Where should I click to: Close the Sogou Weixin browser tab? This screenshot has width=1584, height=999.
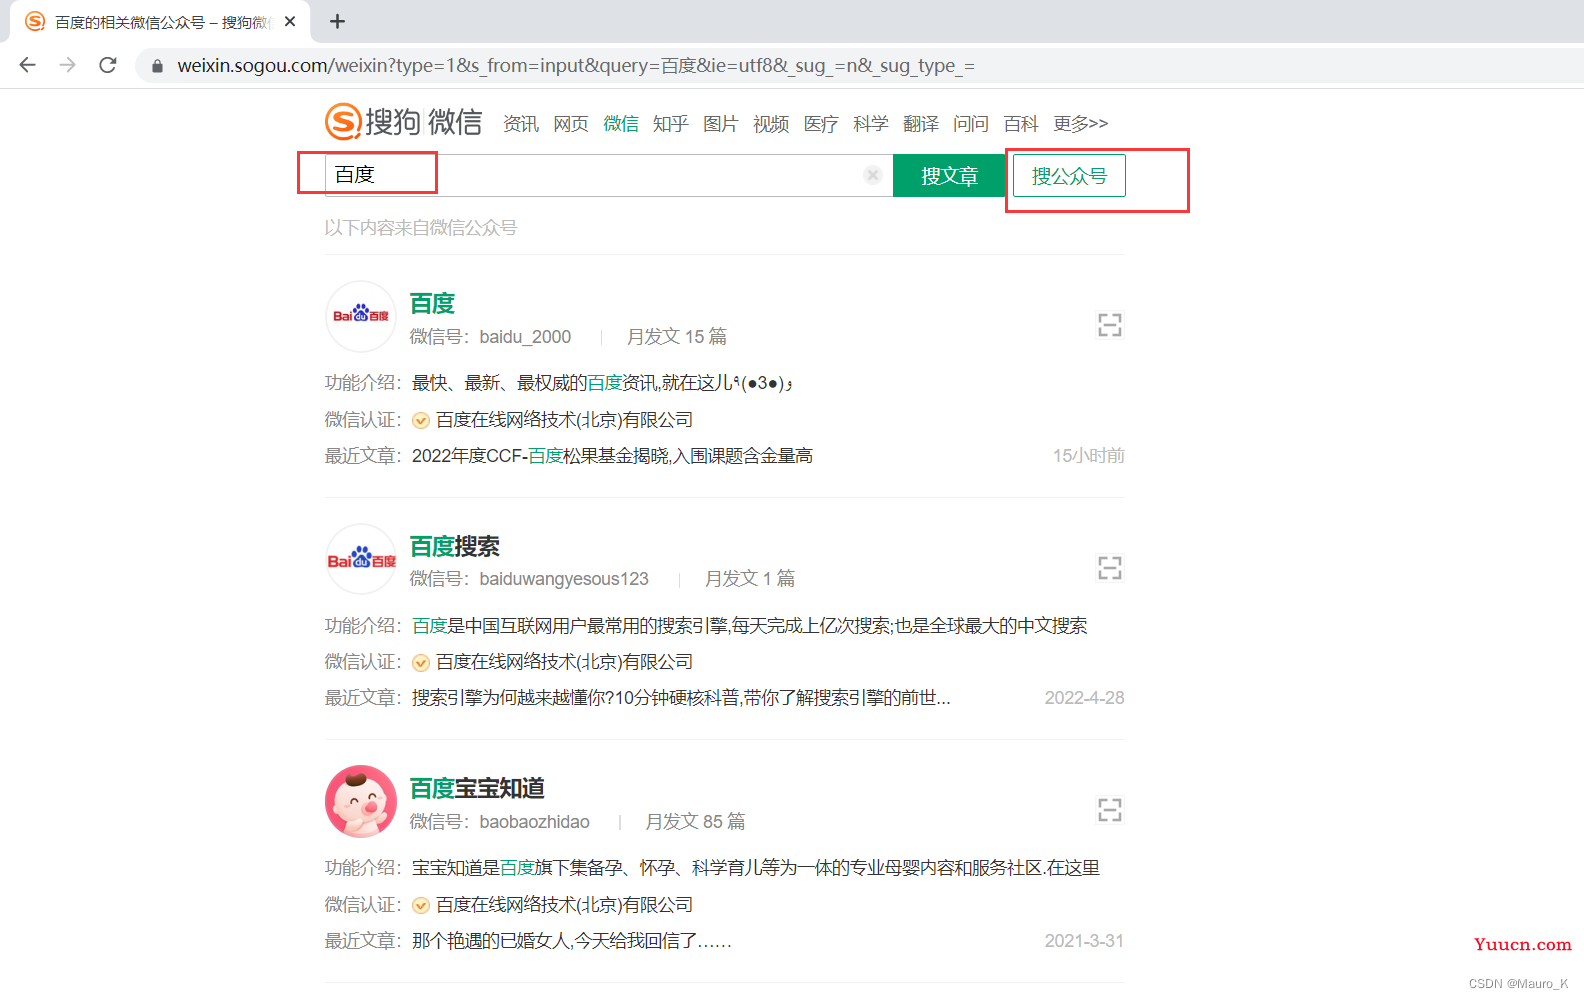pos(290,21)
